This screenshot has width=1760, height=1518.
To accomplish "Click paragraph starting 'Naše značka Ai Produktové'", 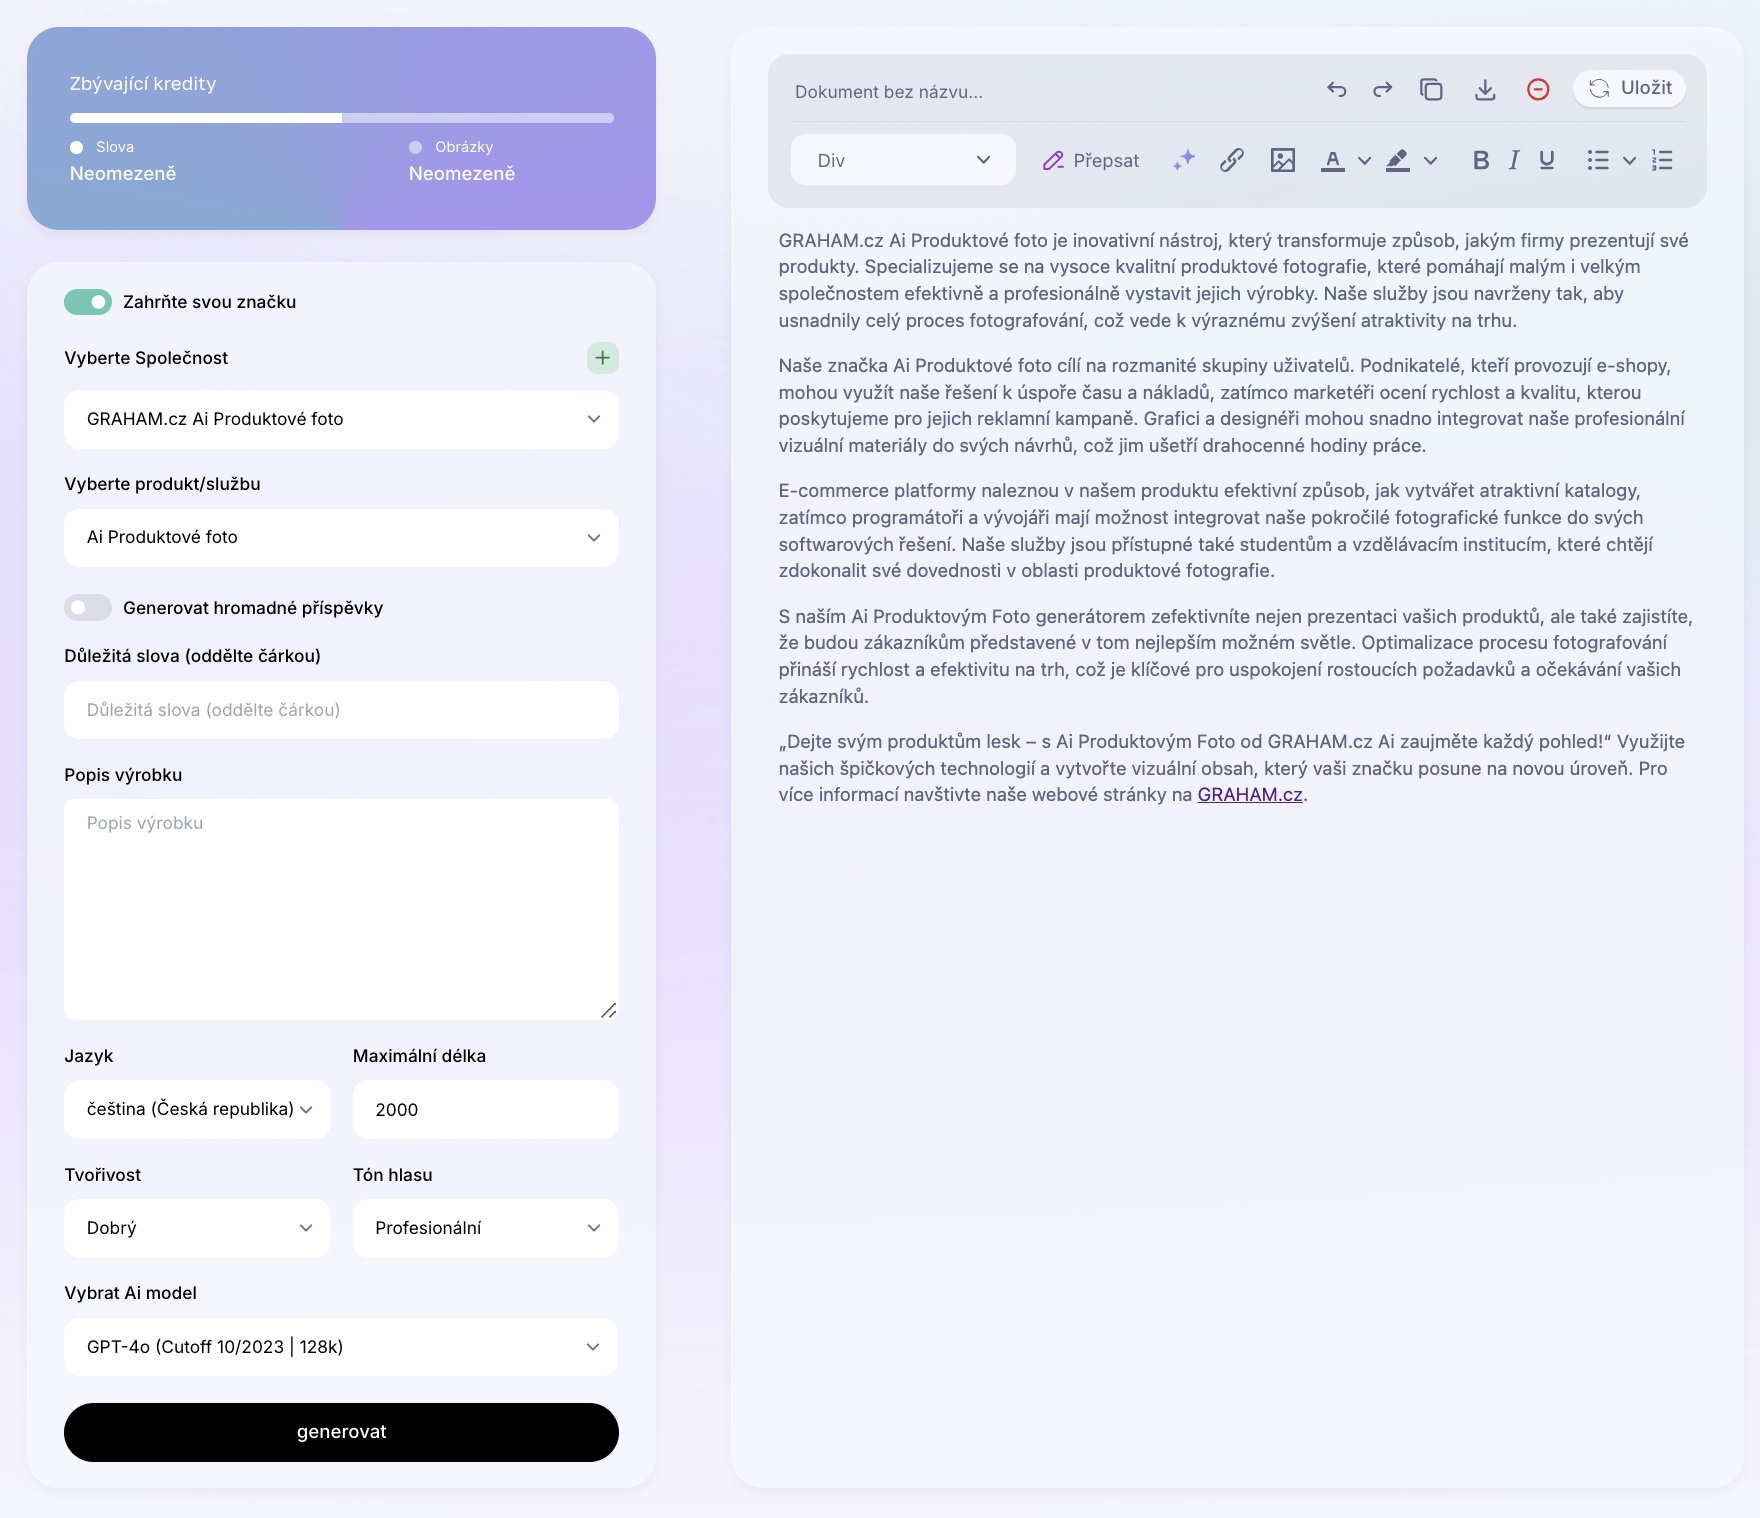I will coord(1232,406).
